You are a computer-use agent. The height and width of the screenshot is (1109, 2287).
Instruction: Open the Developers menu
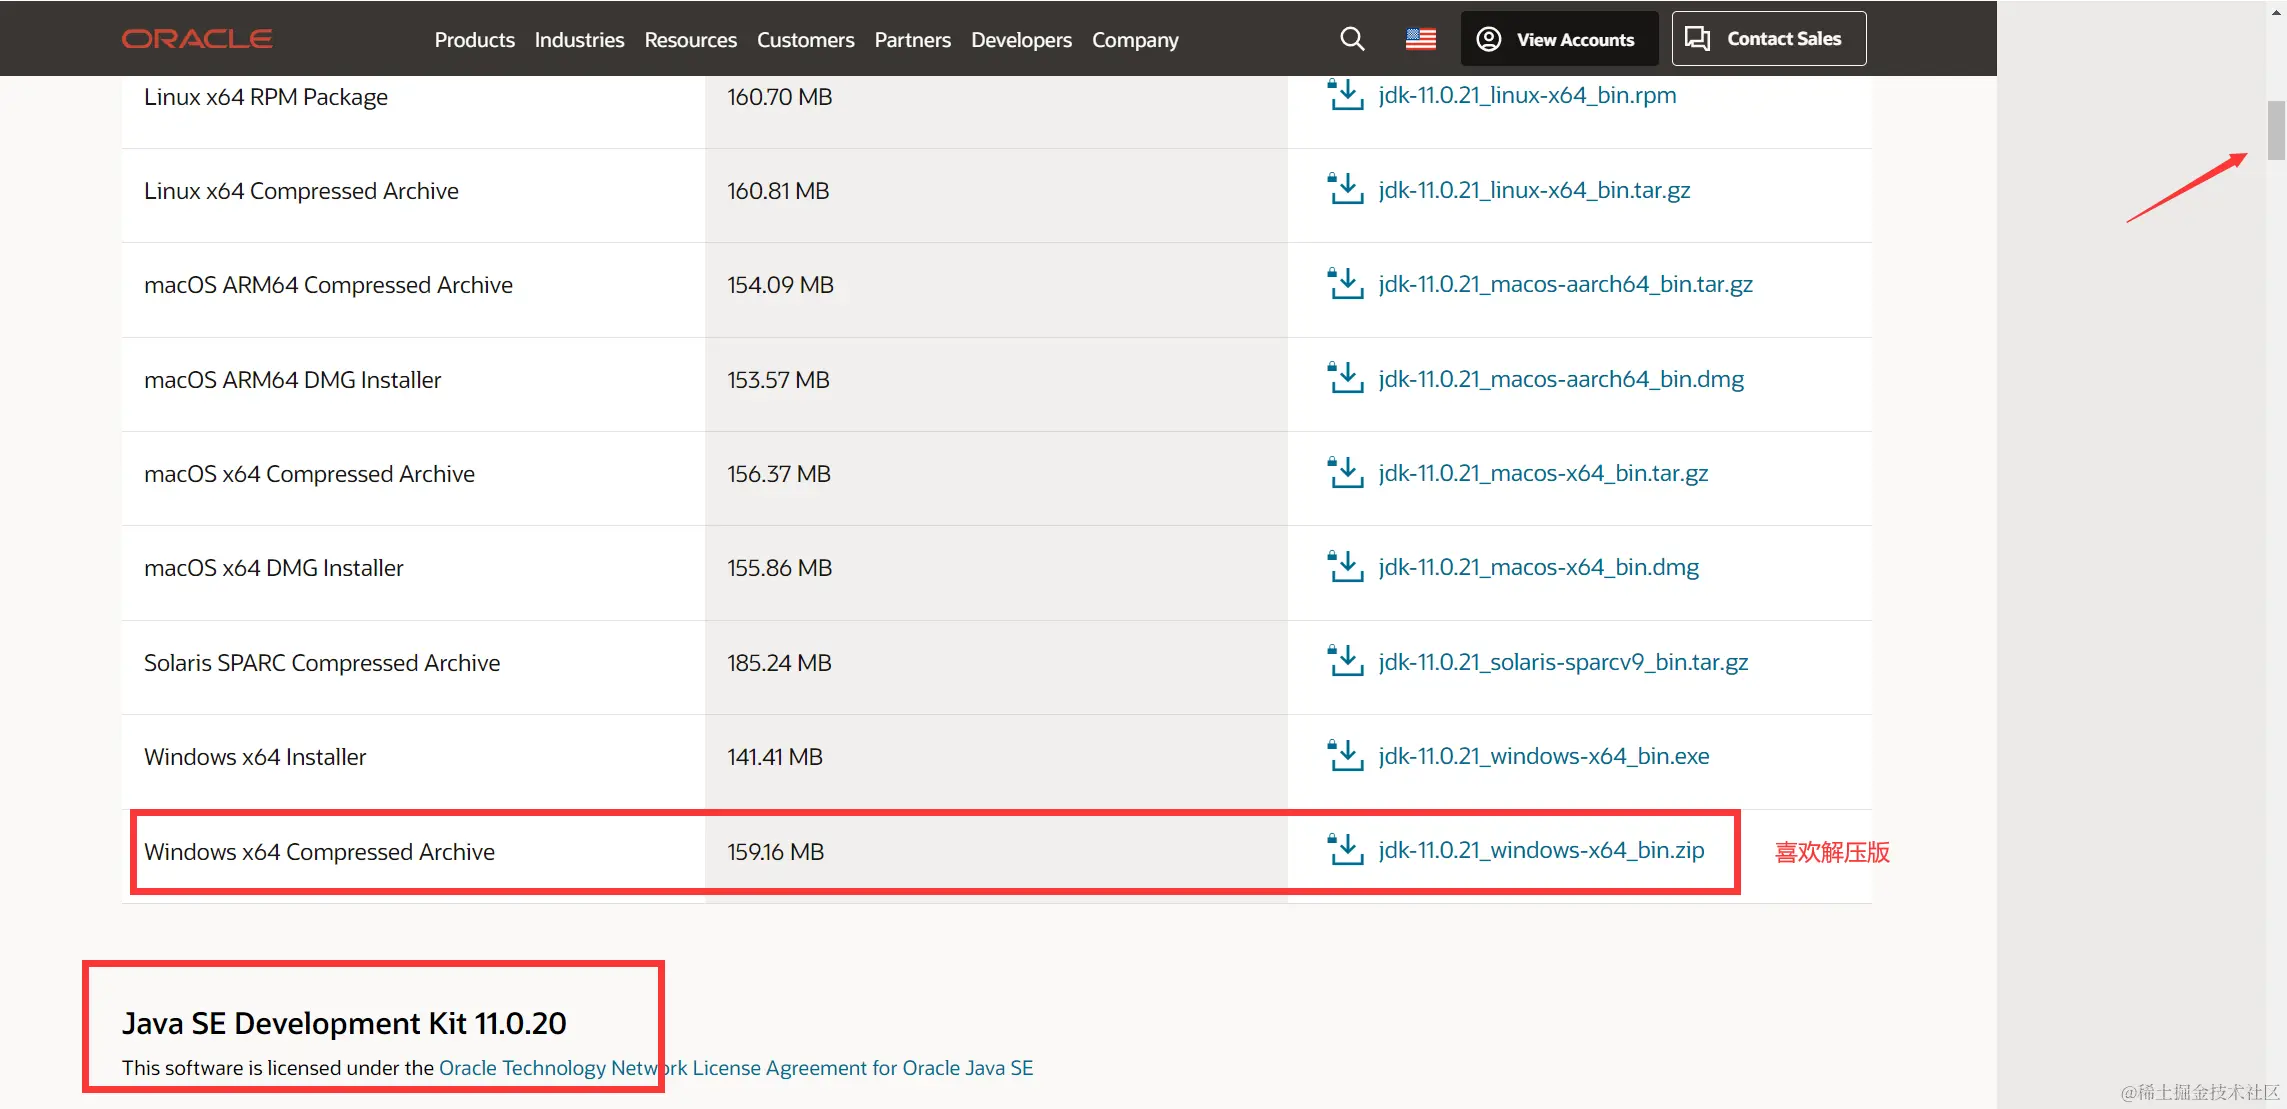(1021, 40)
